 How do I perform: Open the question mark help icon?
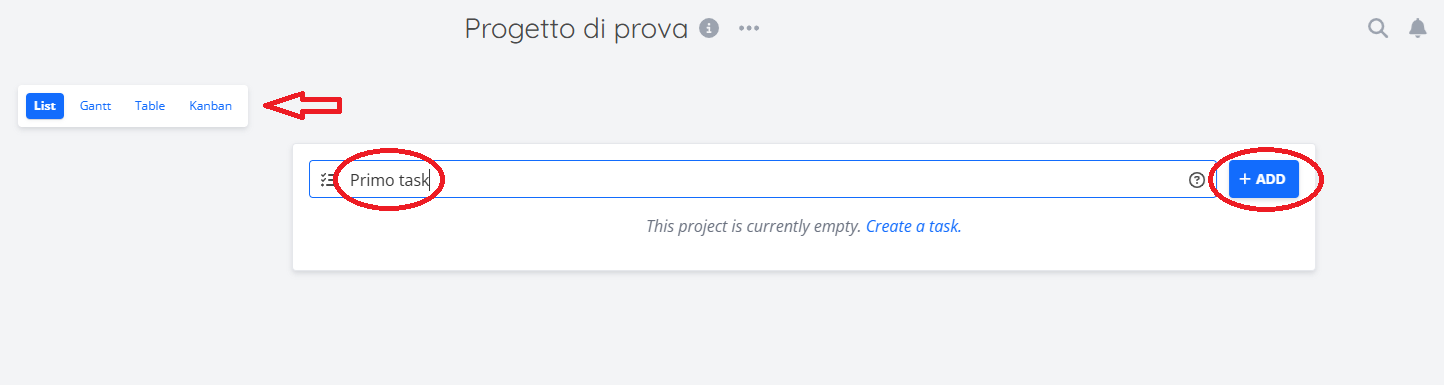[x=1197, y=180]
